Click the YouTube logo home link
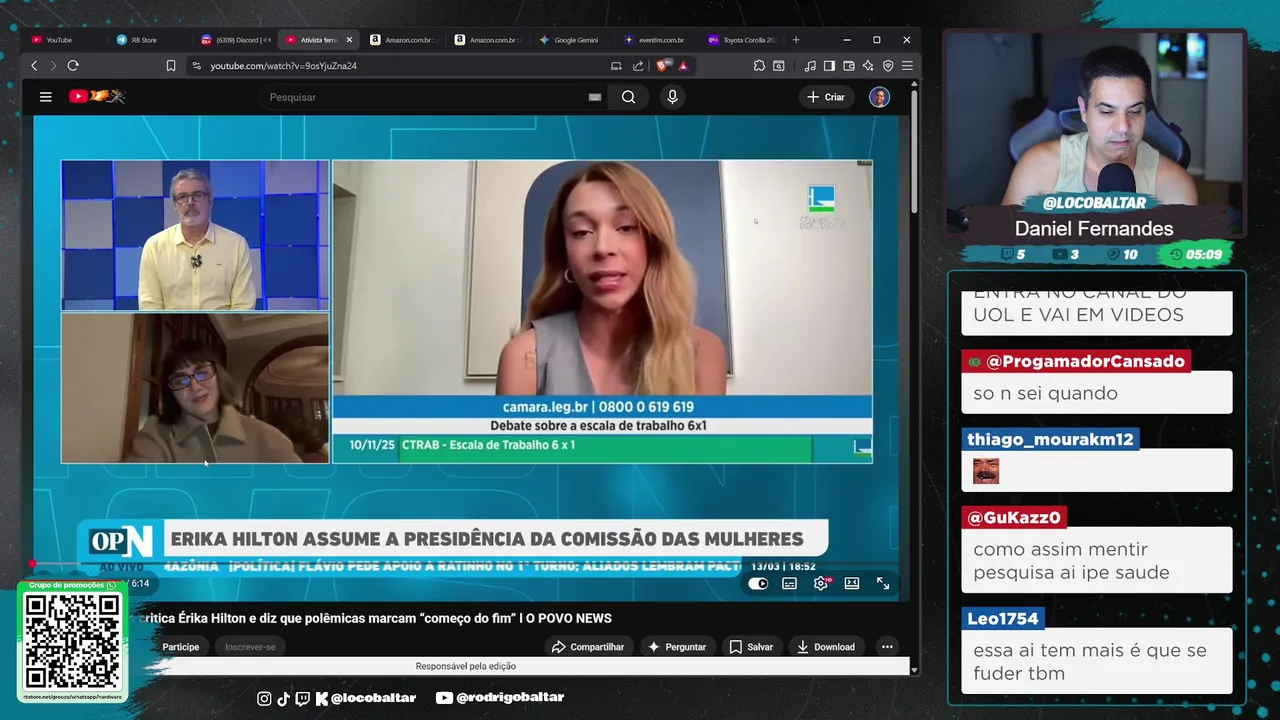The width and height of the screenshot is (1280, 720). click(96, 96)
